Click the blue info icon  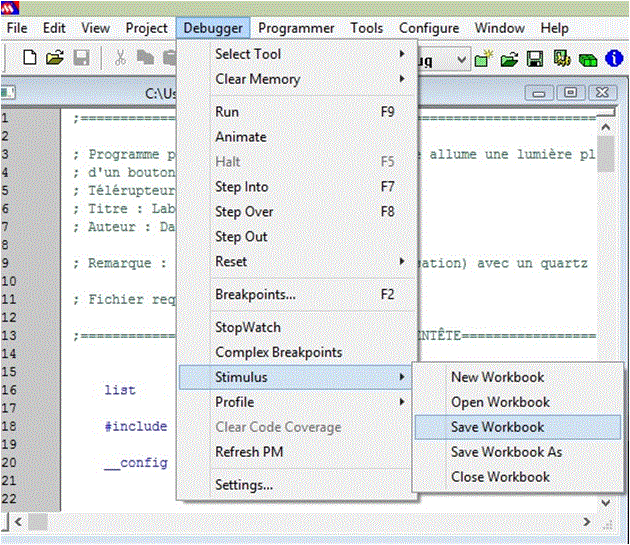click(614, 59)
